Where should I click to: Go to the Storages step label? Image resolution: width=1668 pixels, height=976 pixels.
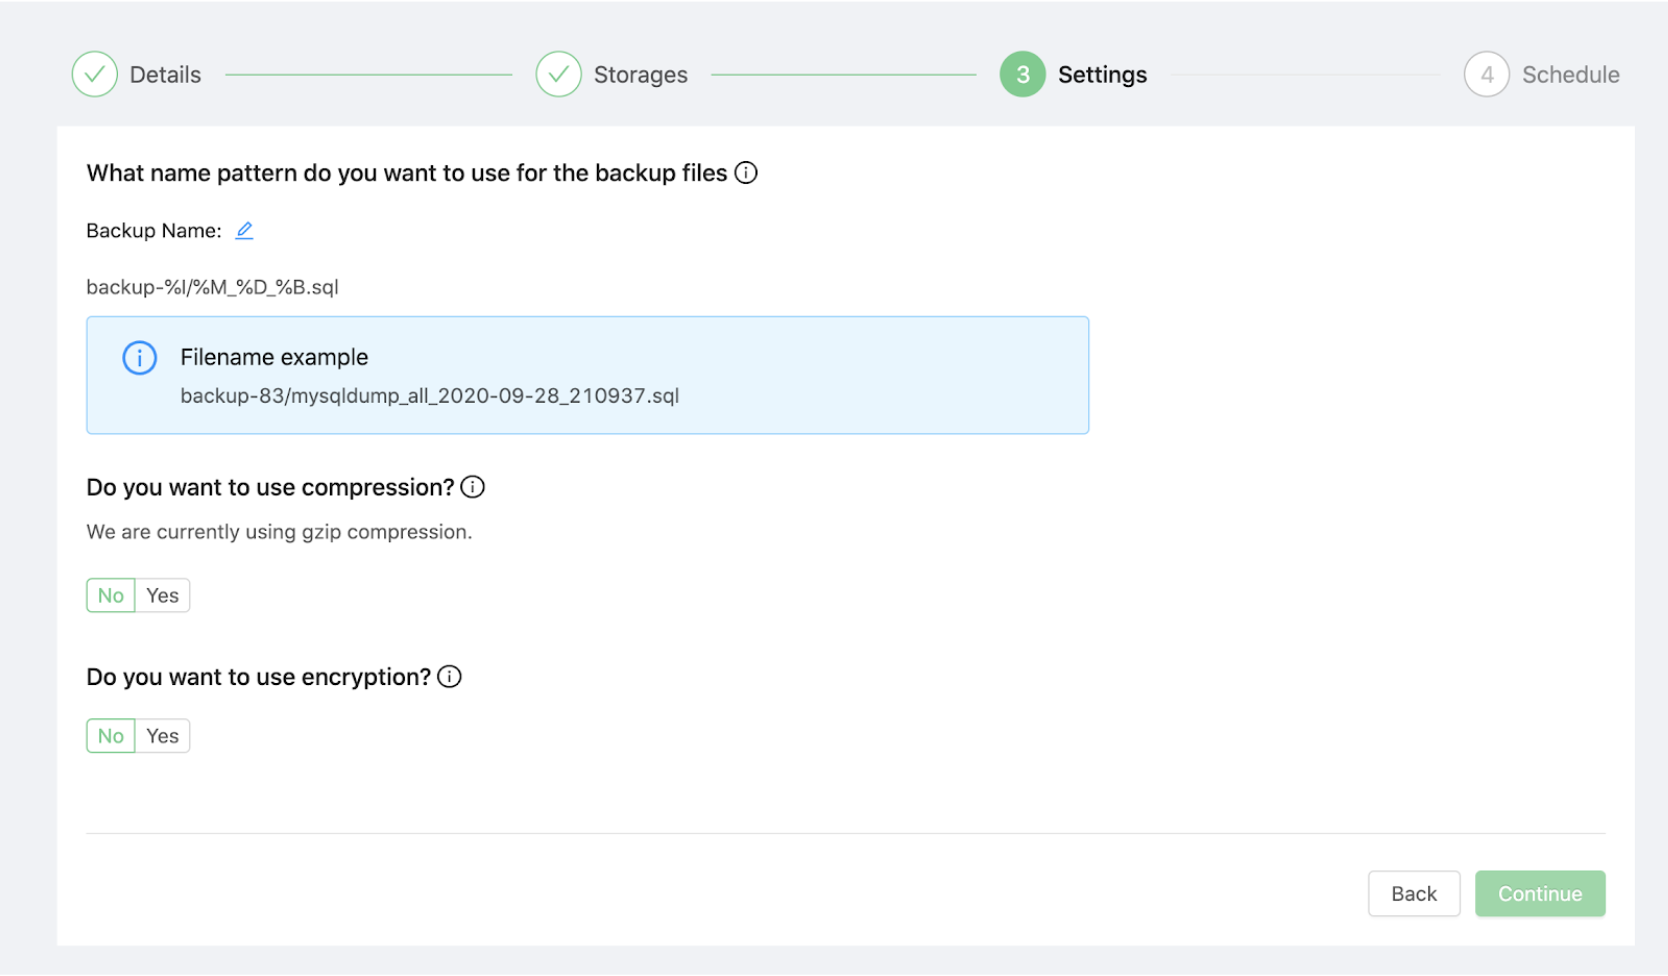(x=640, y=75)
